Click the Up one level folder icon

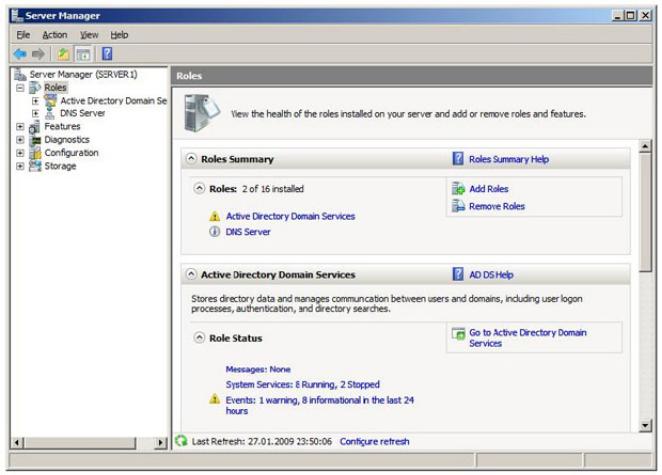63,54
